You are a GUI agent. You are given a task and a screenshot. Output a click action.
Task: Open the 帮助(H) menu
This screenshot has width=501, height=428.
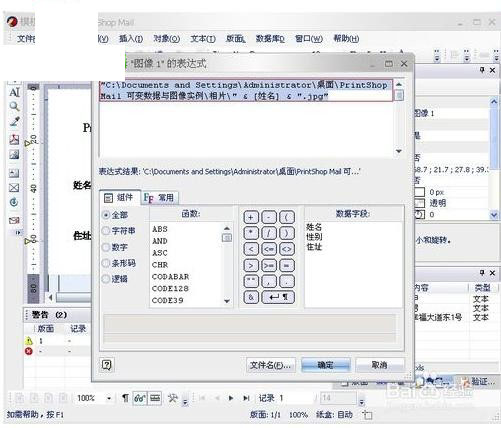tap(346, 39)
